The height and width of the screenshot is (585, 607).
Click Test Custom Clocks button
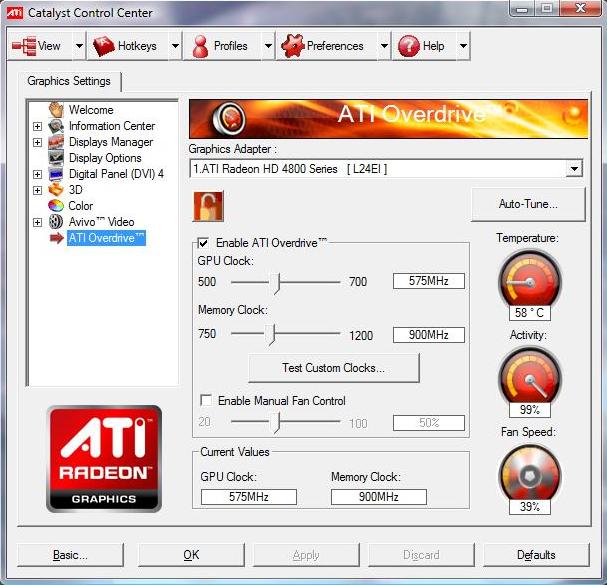point(334,368)
